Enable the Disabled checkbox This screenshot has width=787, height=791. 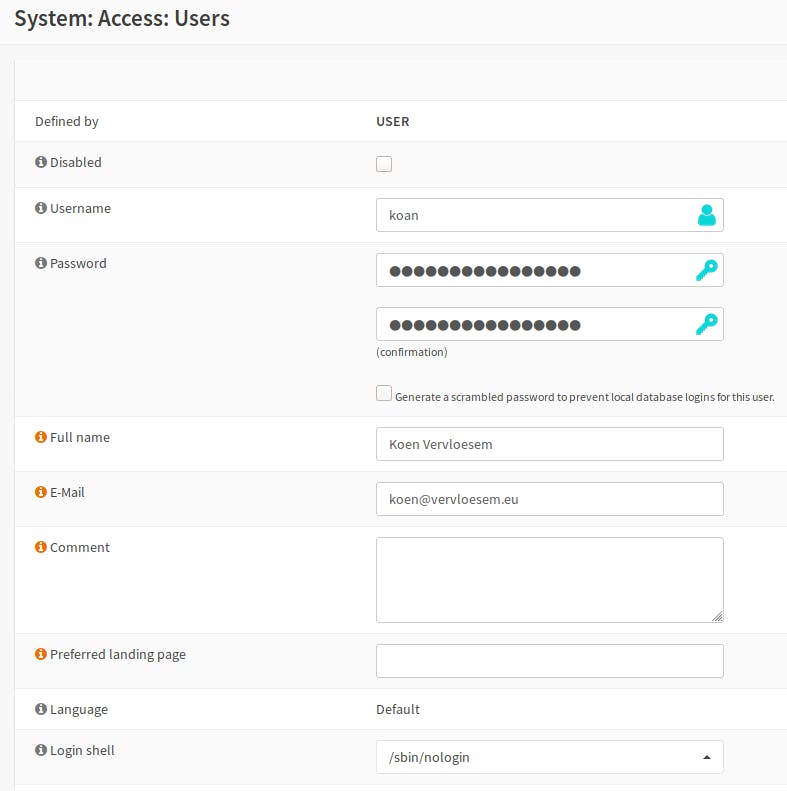pyautogui.click(x=384, y=164)
